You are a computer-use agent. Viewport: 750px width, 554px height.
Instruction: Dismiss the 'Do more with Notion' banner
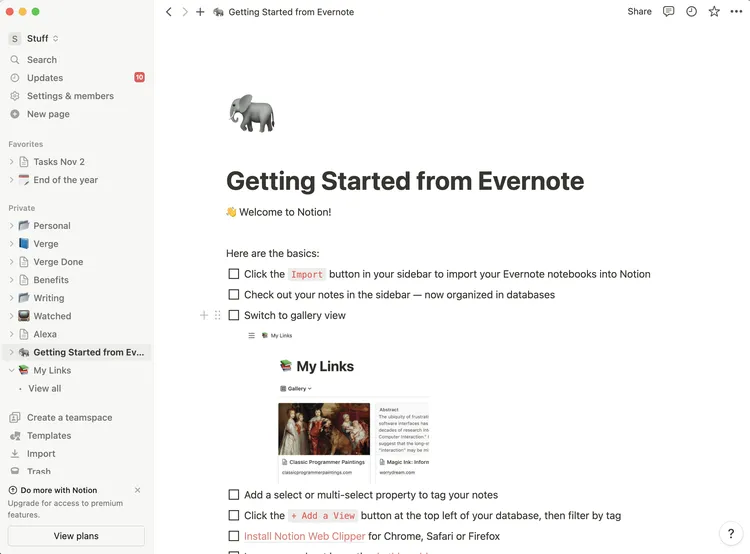click(137, 490)
